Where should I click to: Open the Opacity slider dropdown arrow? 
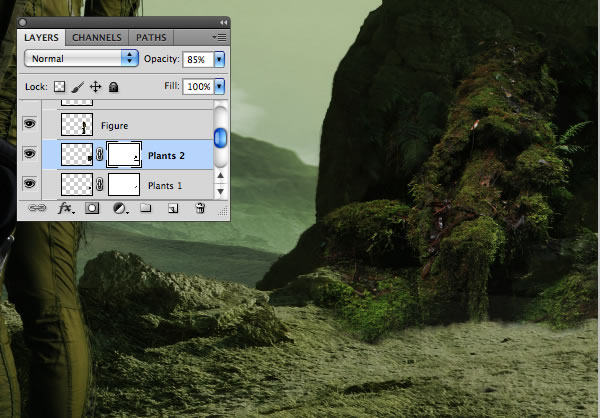click(x=219, y=59)
